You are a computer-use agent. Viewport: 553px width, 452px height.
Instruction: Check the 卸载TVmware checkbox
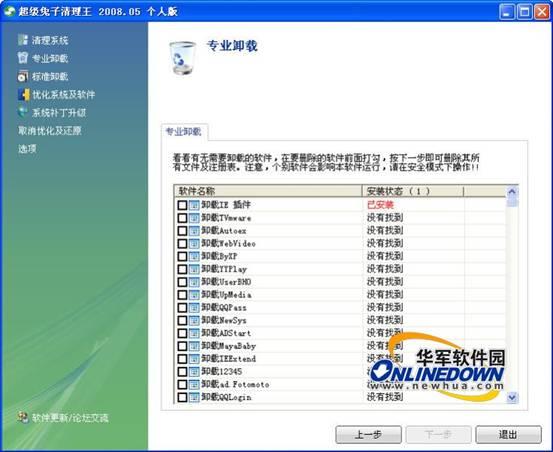pyautogui.click(x=182, y=218)
